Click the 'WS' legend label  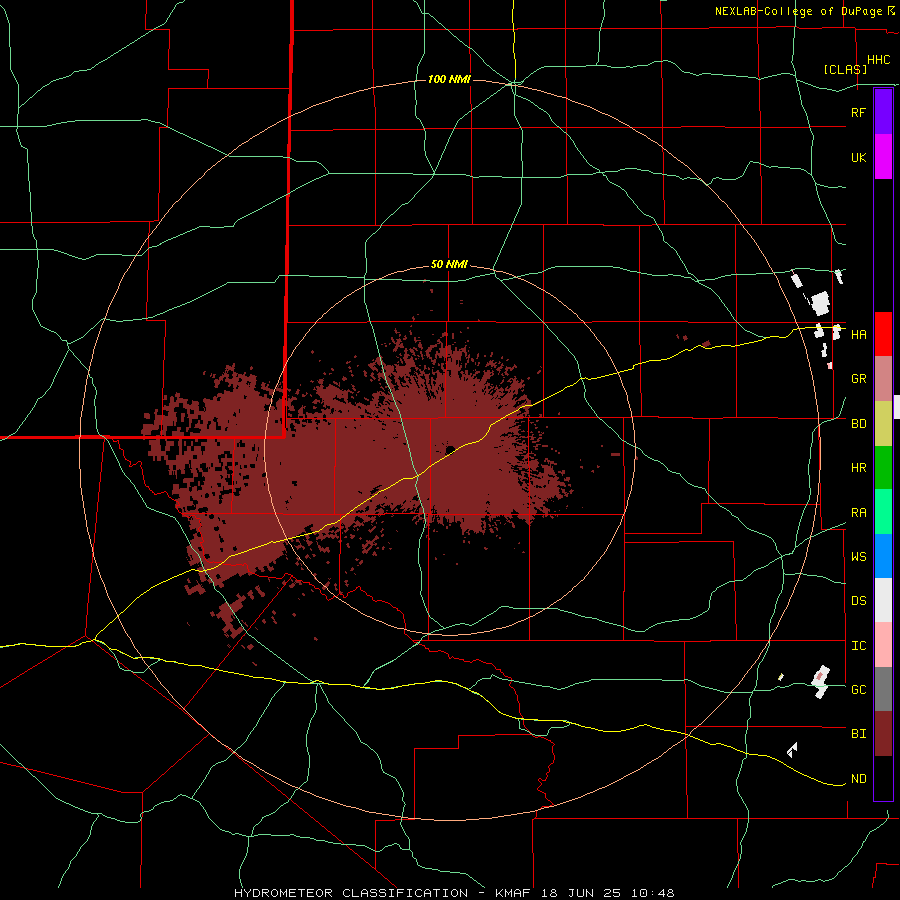tap(858, 557)
